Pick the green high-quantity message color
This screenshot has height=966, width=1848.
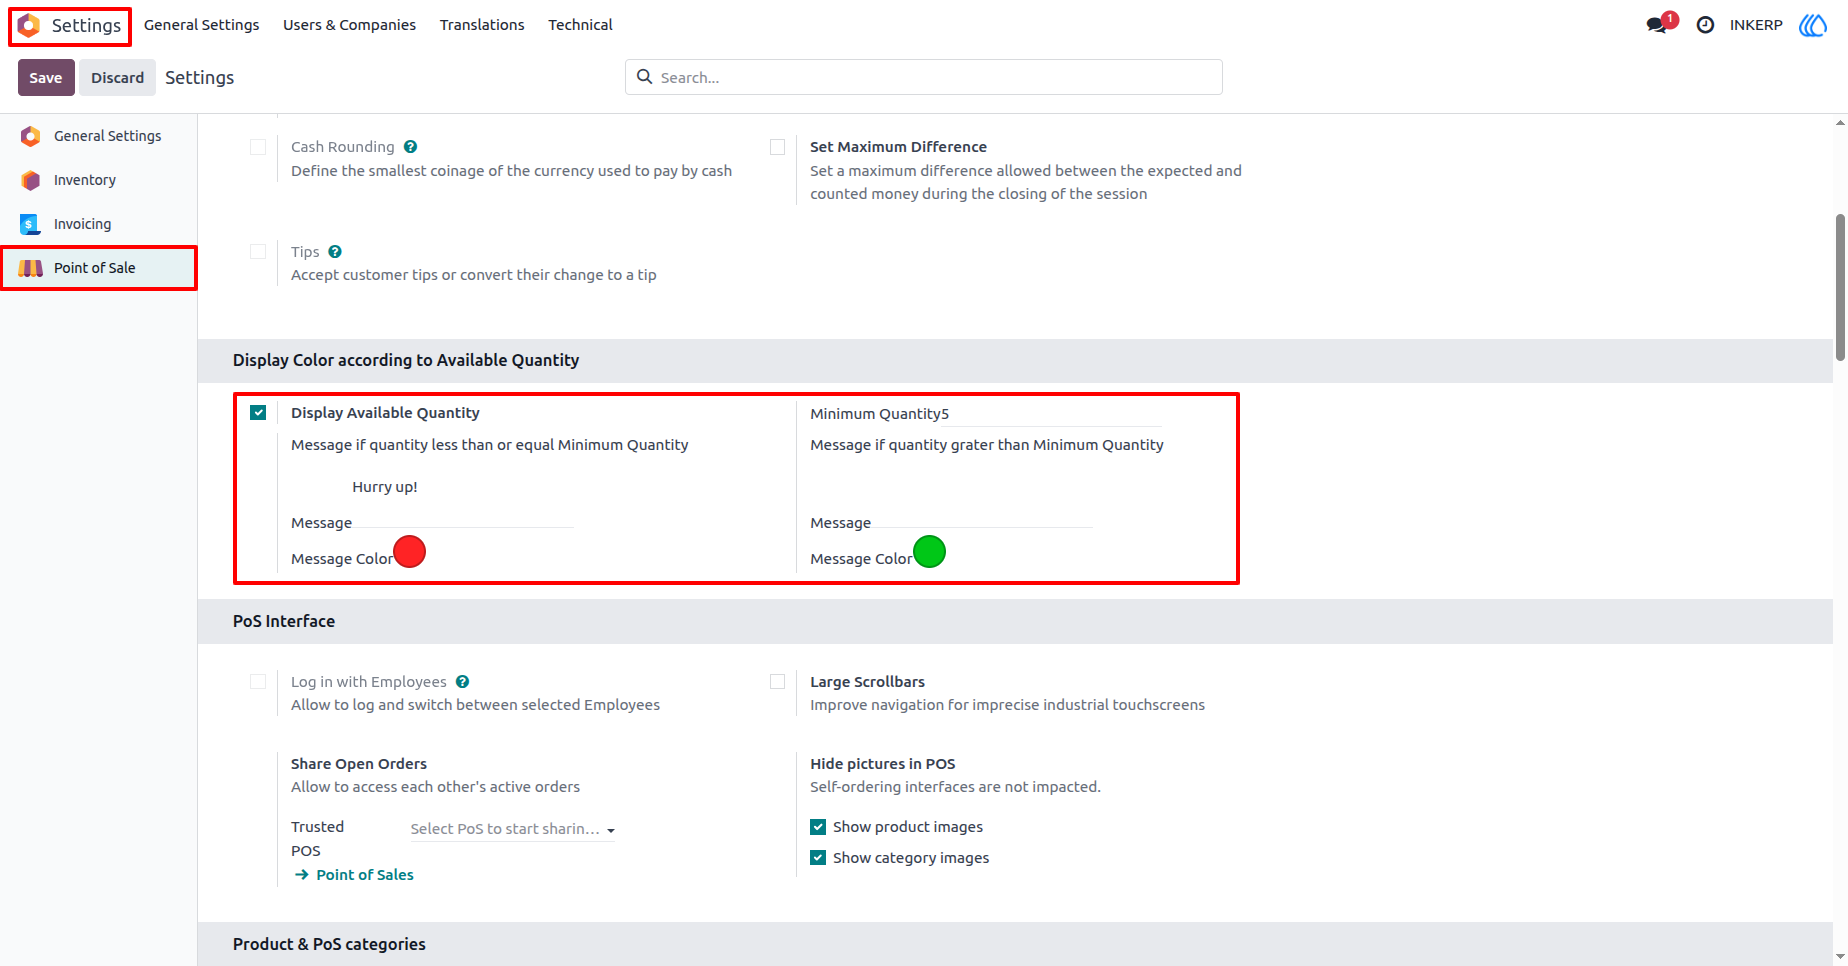tap(930, 552)
